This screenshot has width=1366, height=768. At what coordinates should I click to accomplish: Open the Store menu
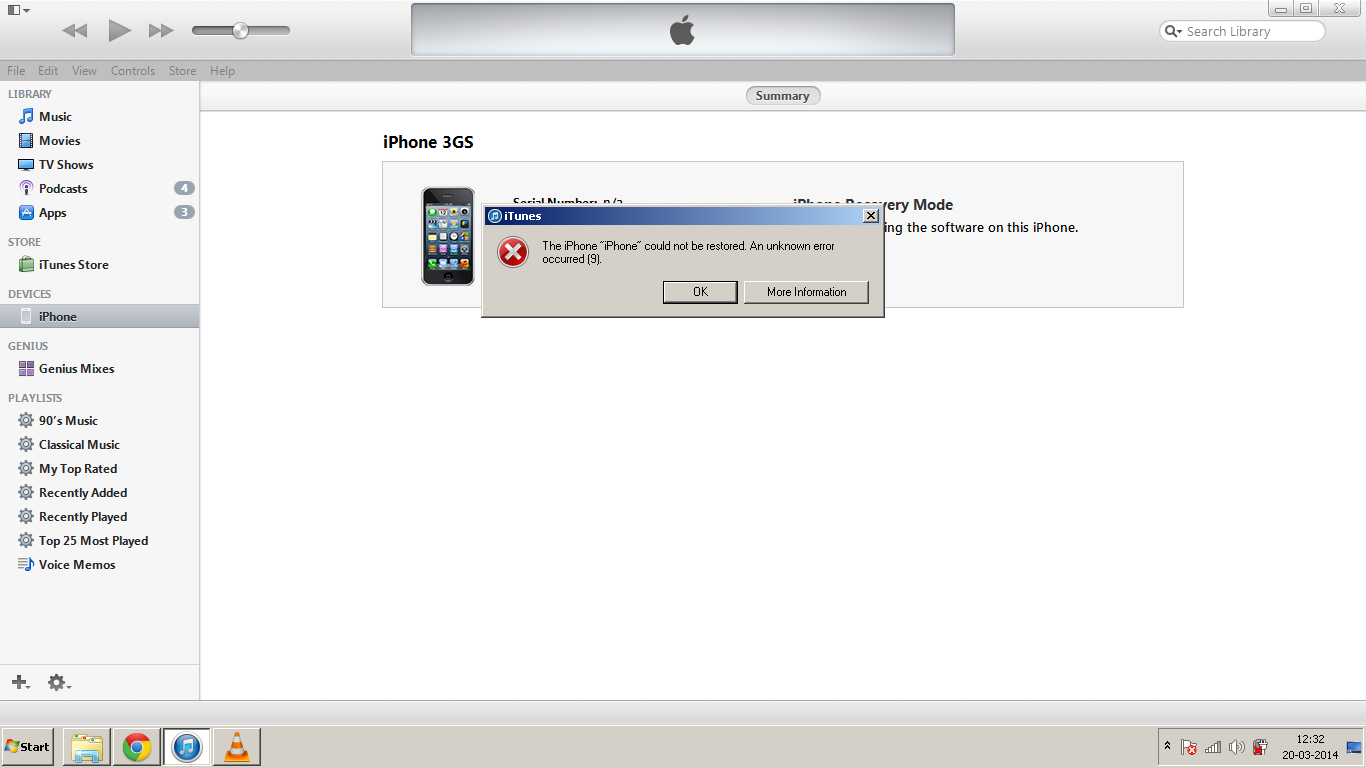183,71
